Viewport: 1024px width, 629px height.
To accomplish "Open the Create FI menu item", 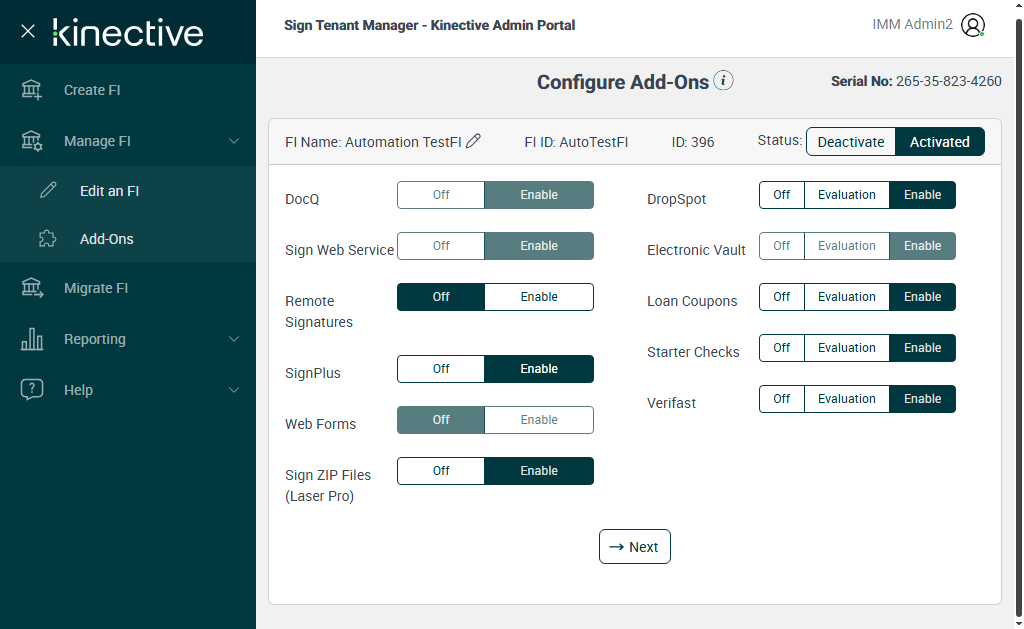I will [x=128, y=89].
